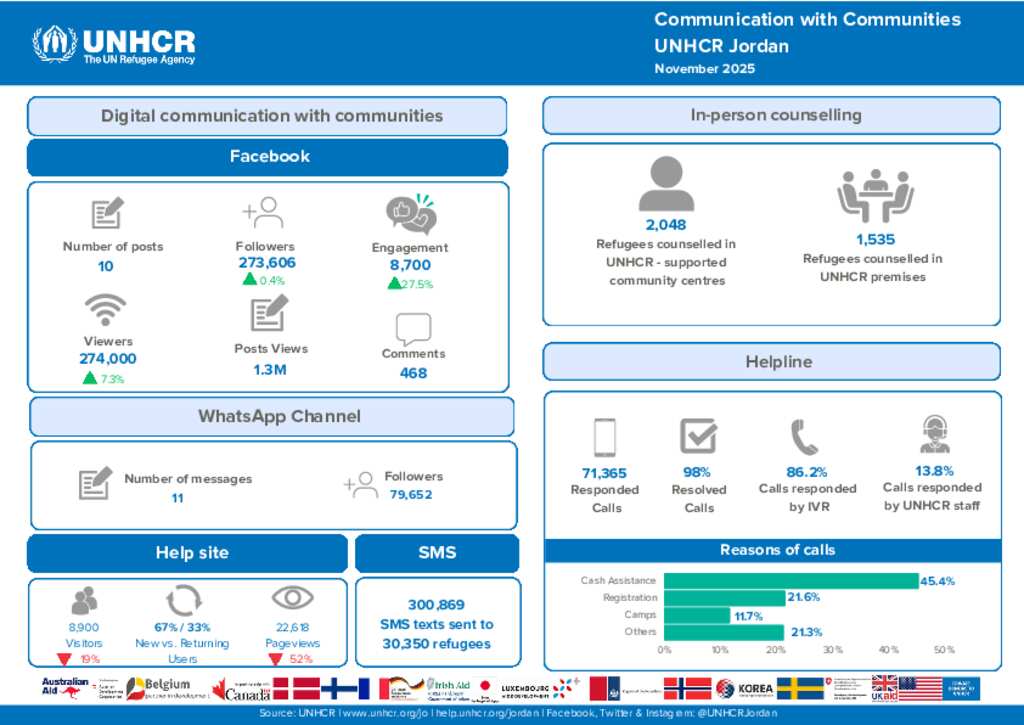Select the UNHCR staff headset agent icon
The image size is (1024, 725).
(x=934, y=435)
